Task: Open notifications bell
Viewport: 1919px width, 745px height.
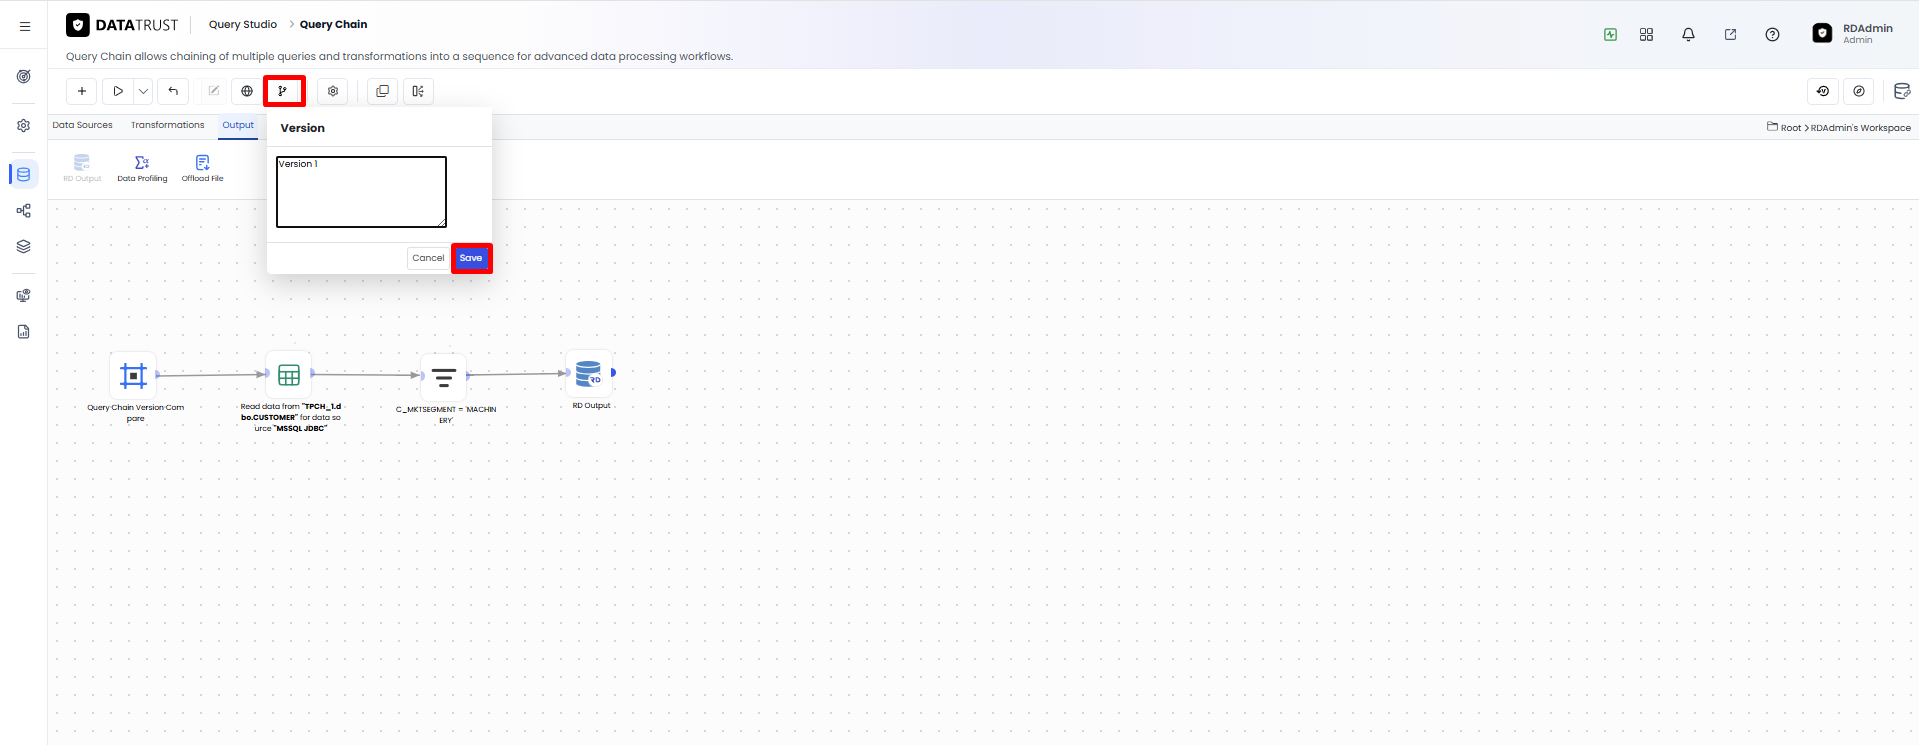Action: click(x=1688, y=34)
